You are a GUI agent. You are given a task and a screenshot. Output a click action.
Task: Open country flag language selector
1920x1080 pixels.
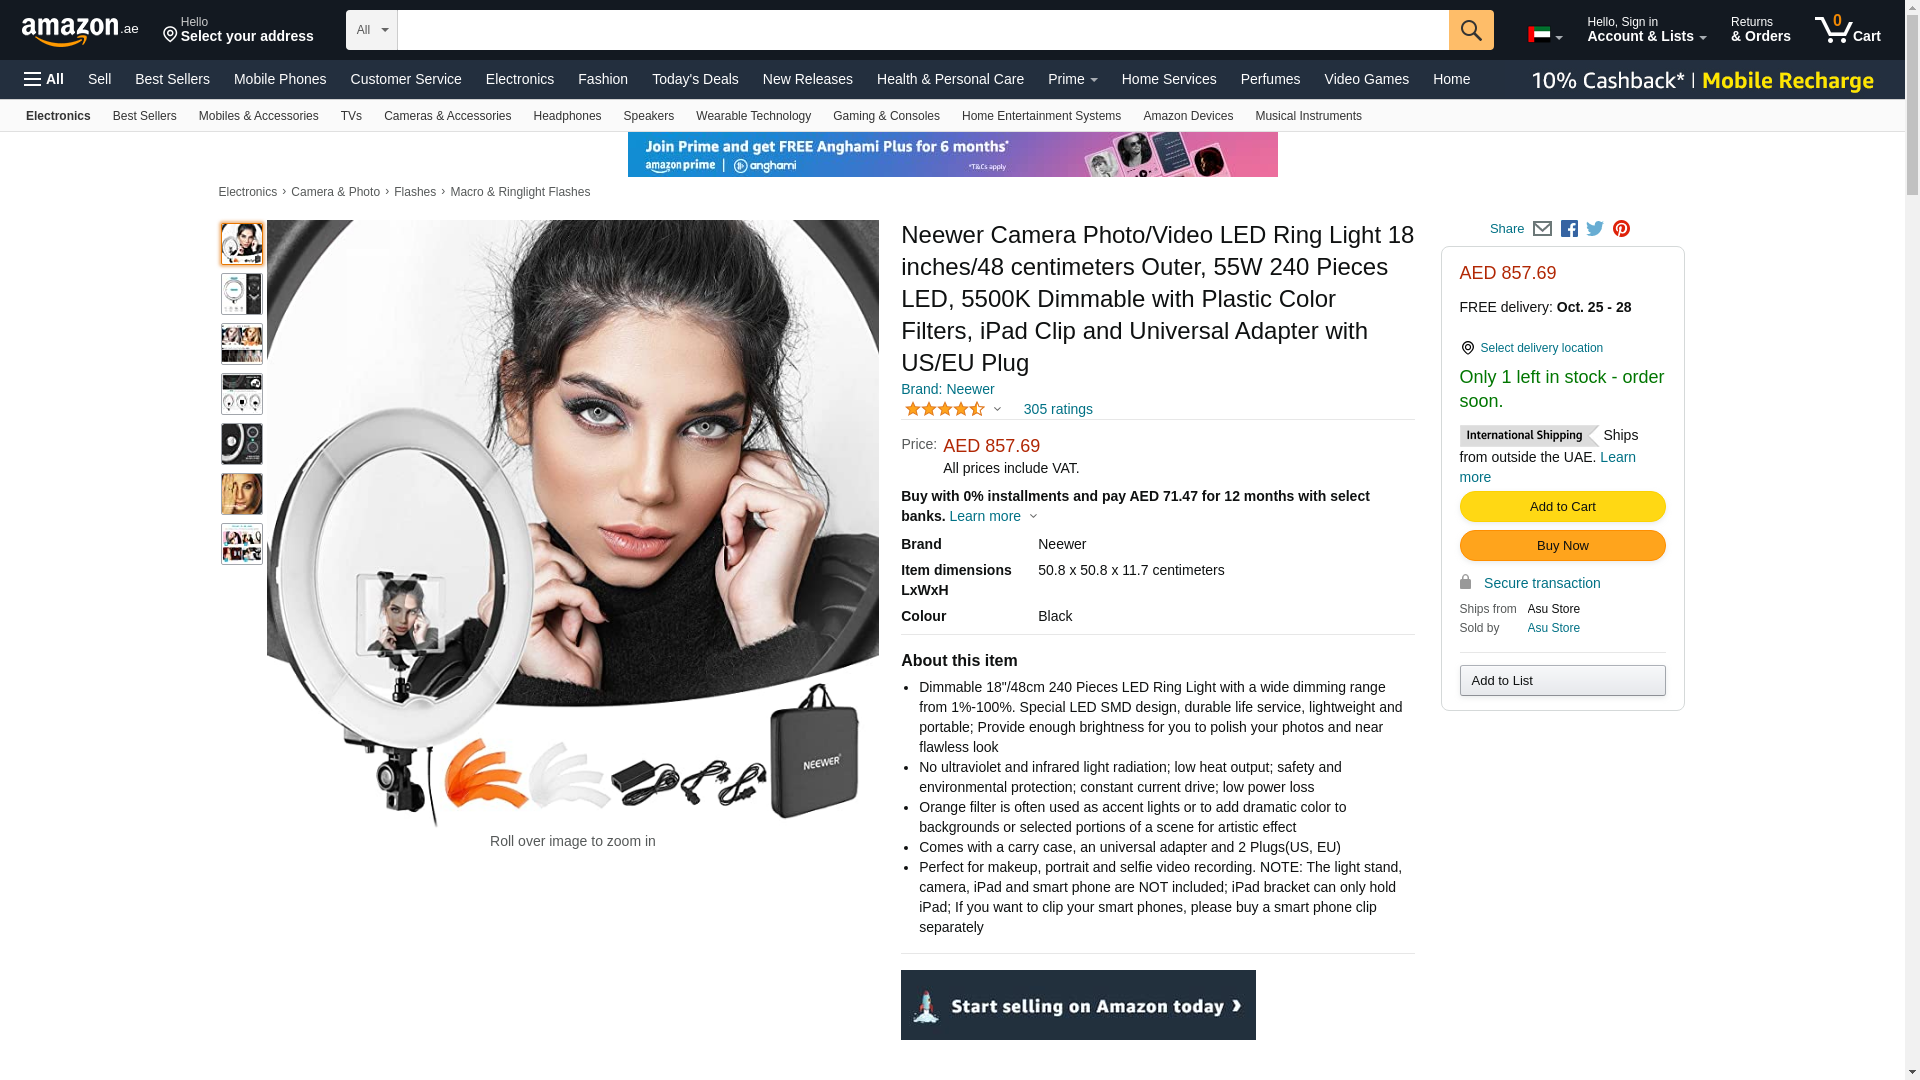(1545, 35)
